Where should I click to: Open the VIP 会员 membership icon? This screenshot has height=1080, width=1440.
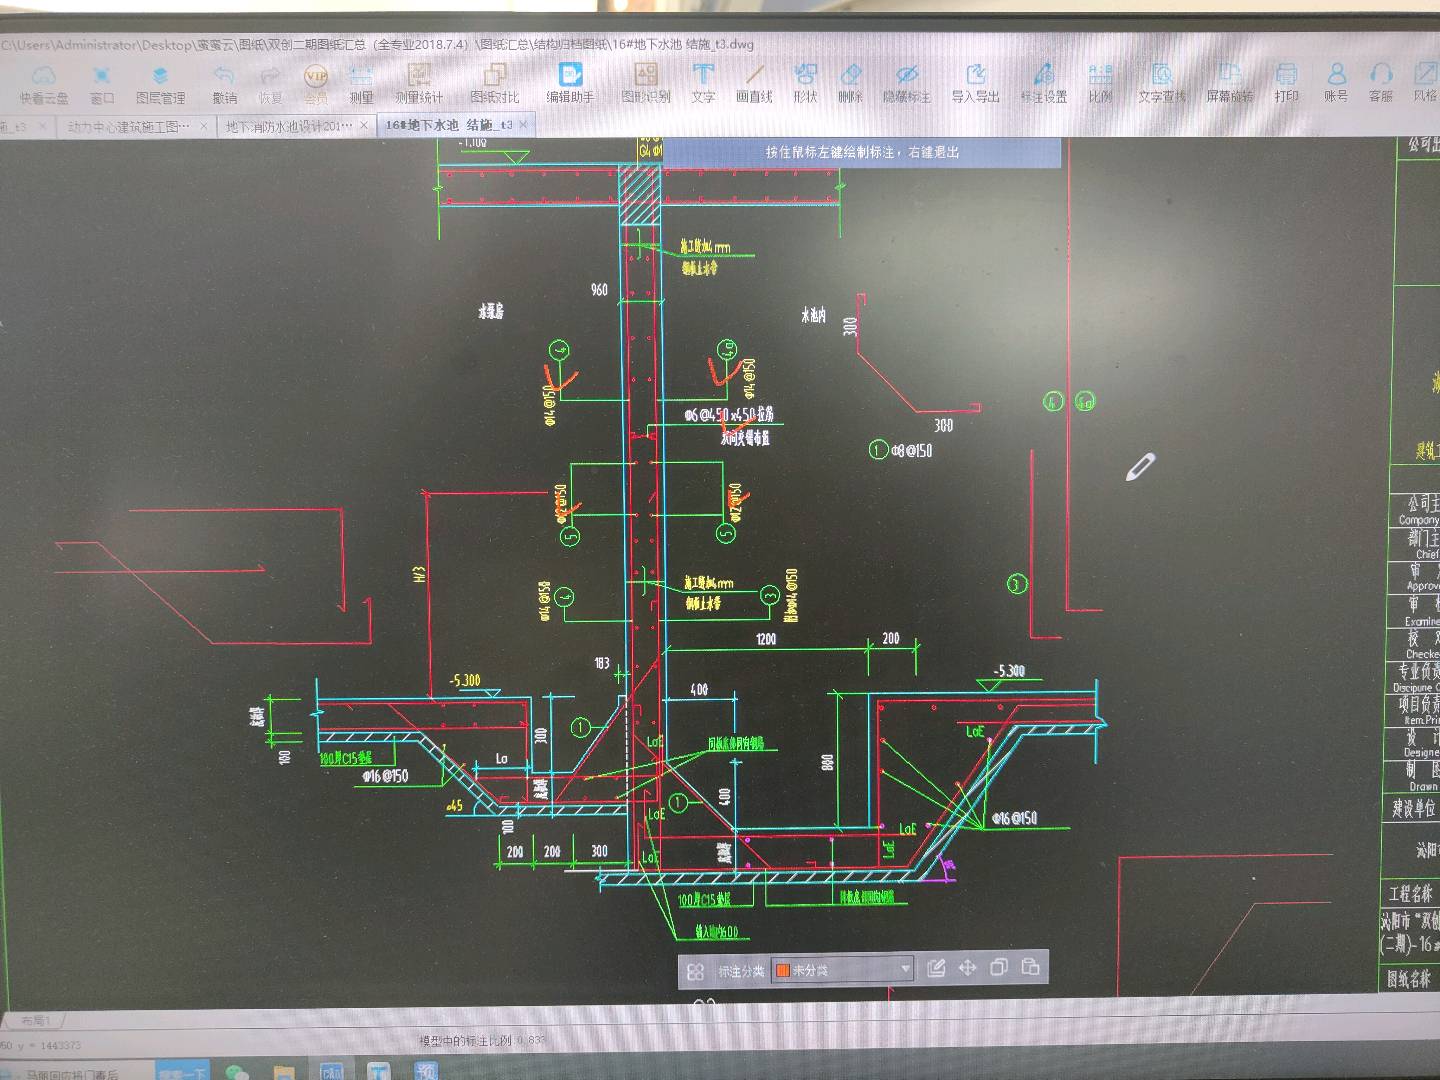316,84
